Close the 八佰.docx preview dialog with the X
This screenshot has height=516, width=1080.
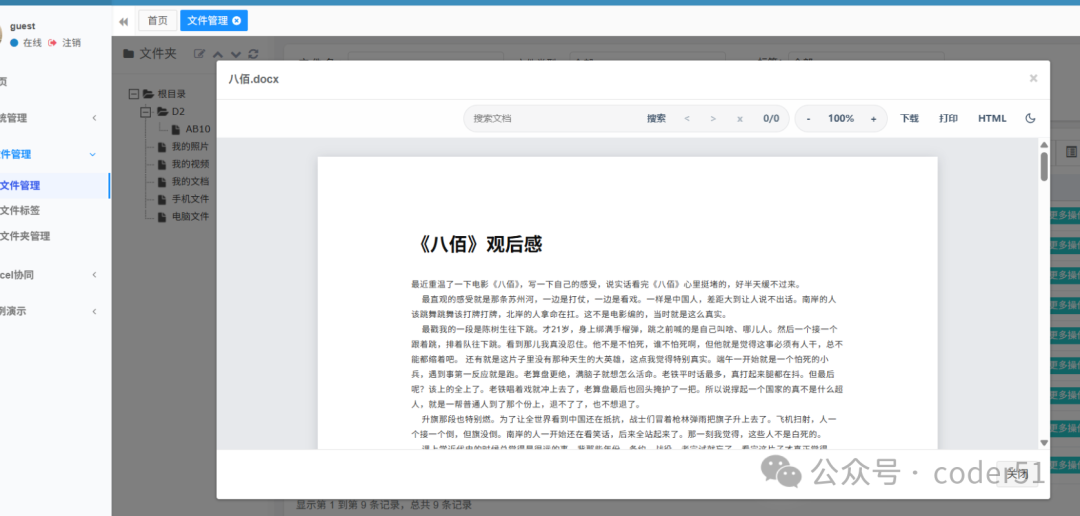(1033, 79)
